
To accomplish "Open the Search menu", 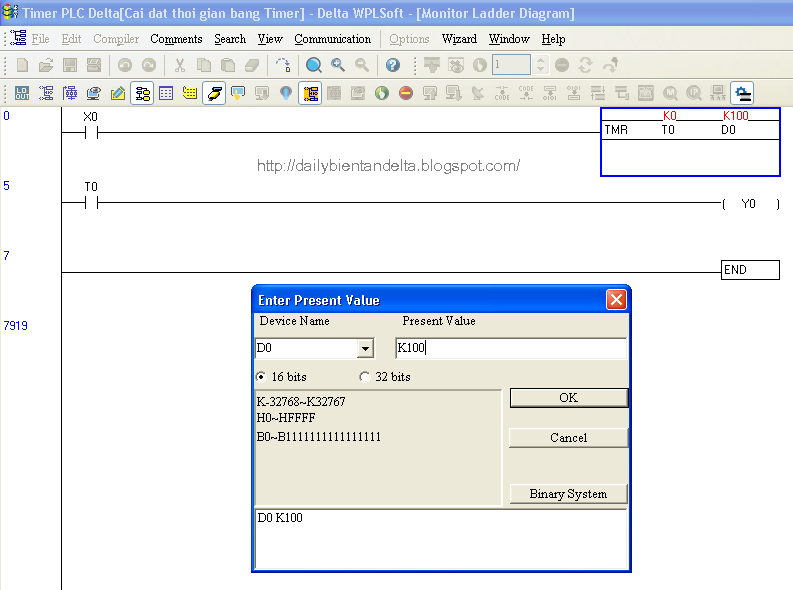I will [x=230, y=39].
